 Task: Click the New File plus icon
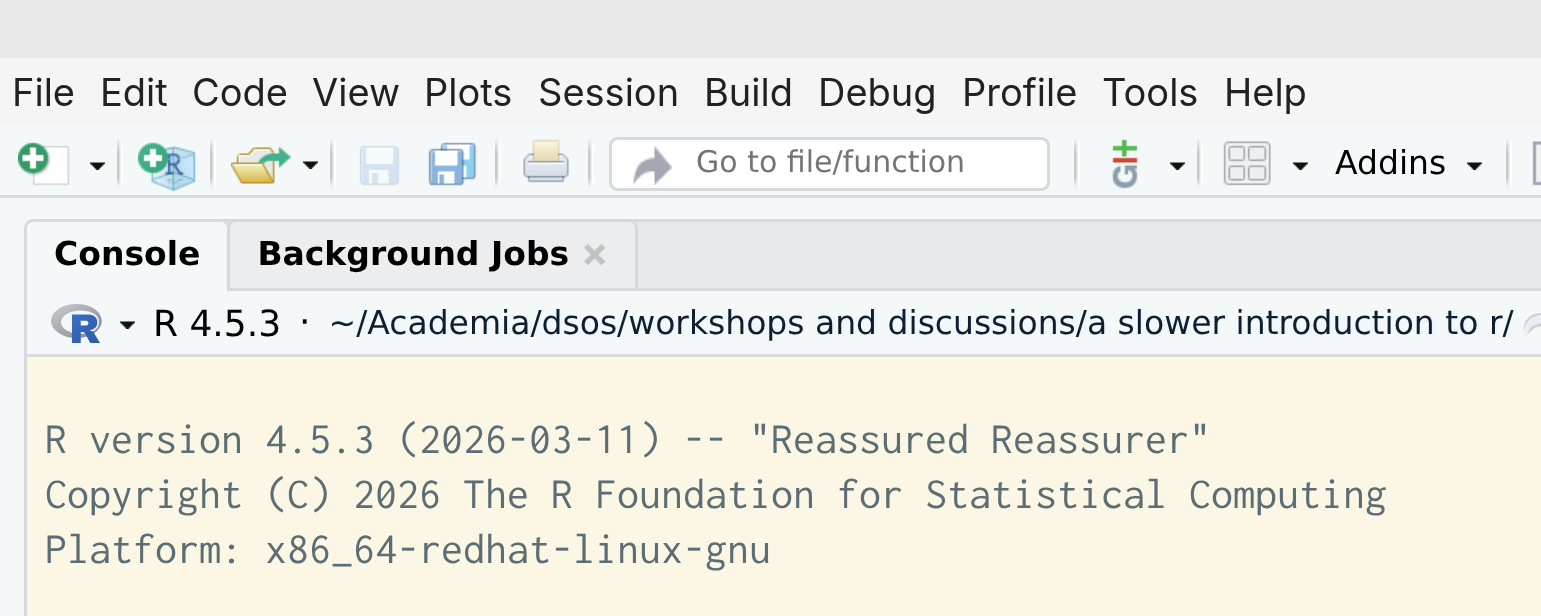coord(43,163)
